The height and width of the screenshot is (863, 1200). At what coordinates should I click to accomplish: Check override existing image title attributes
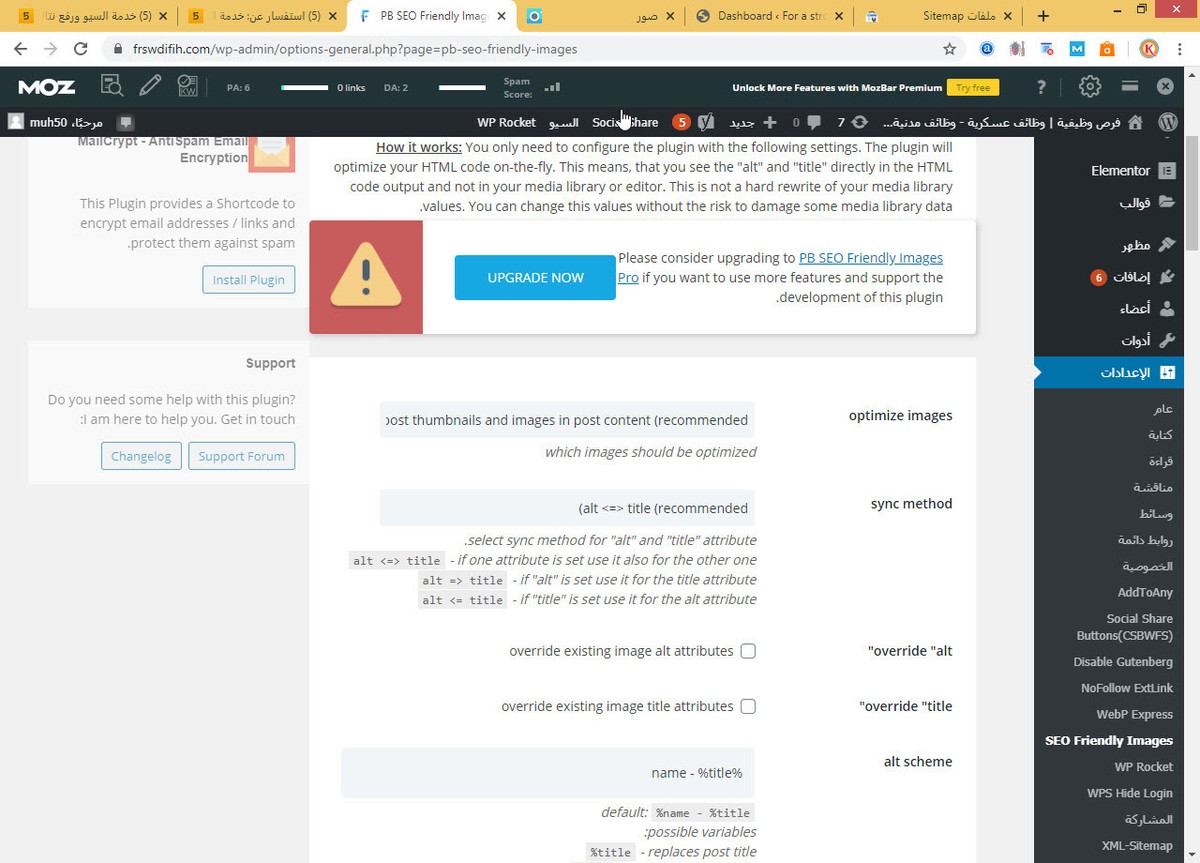(x=747, y=706)
